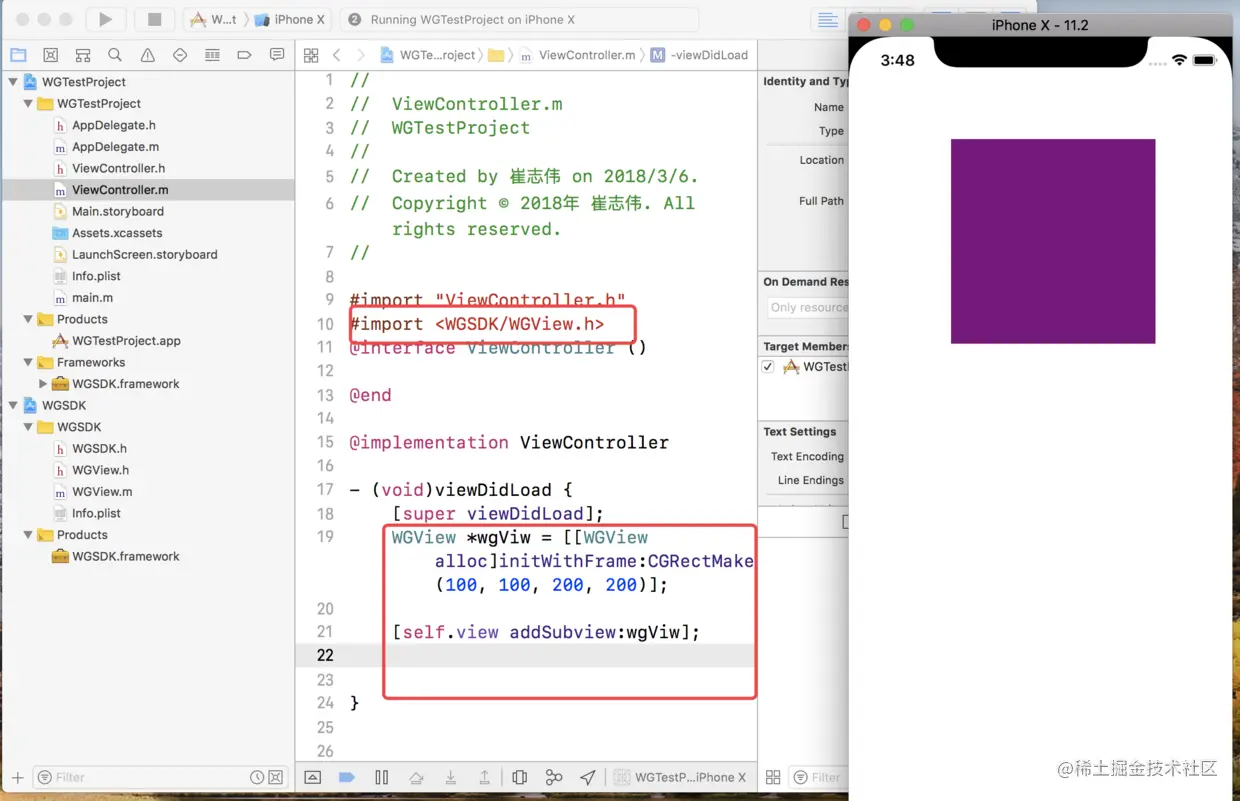Open the Issue navigator warning icon
1240x801 pixels.
(148, 55)
